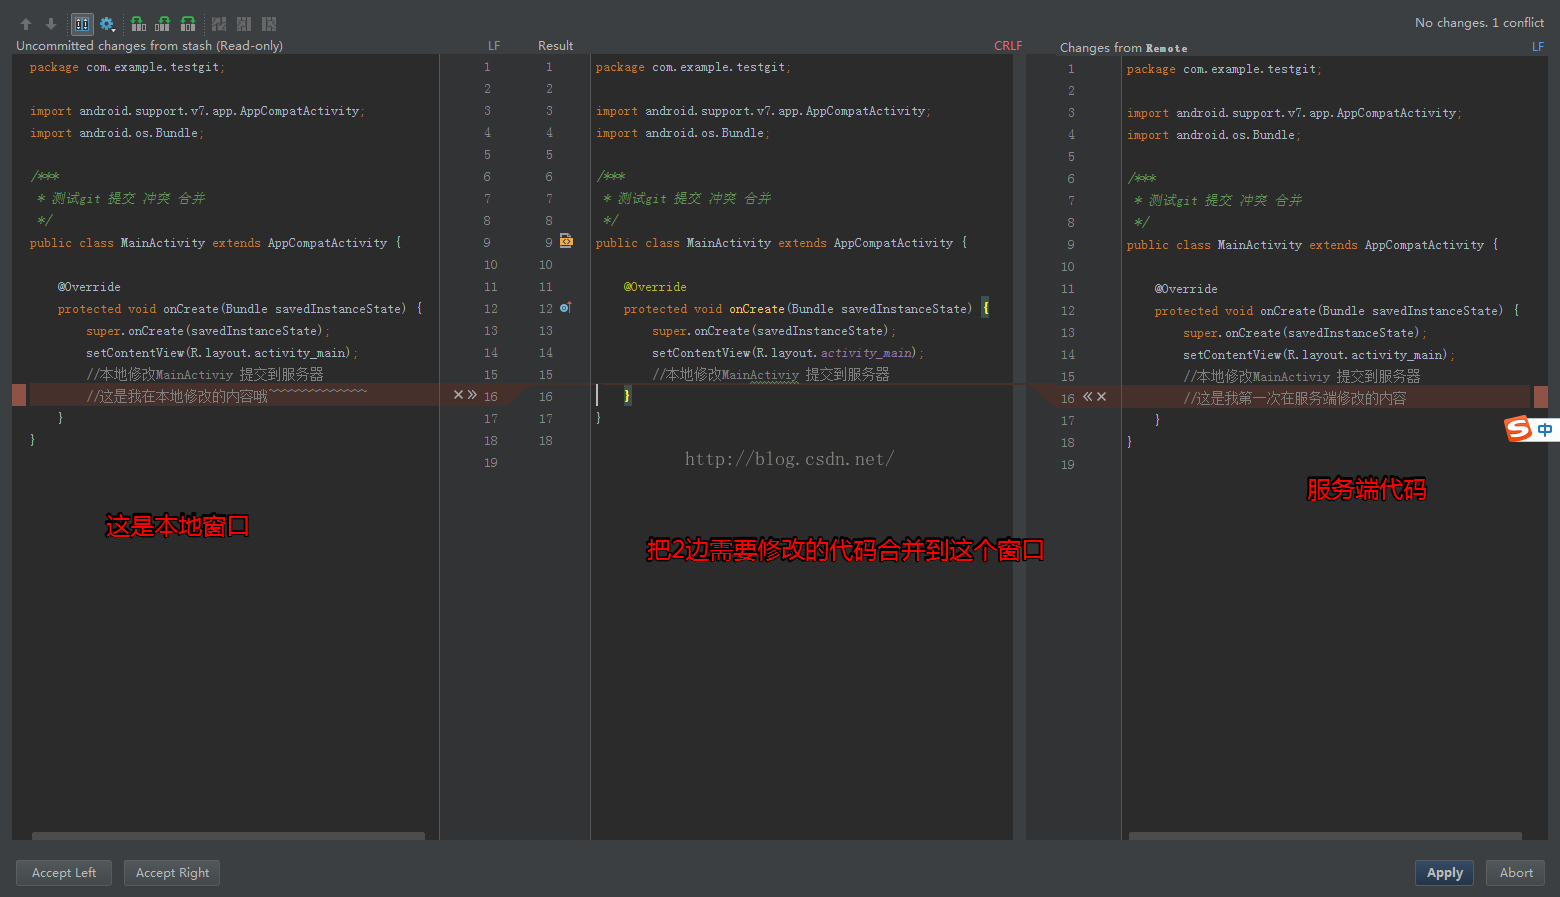
Task: Accept remote line 16 change with << arrow
Action: pos(1088,397)
